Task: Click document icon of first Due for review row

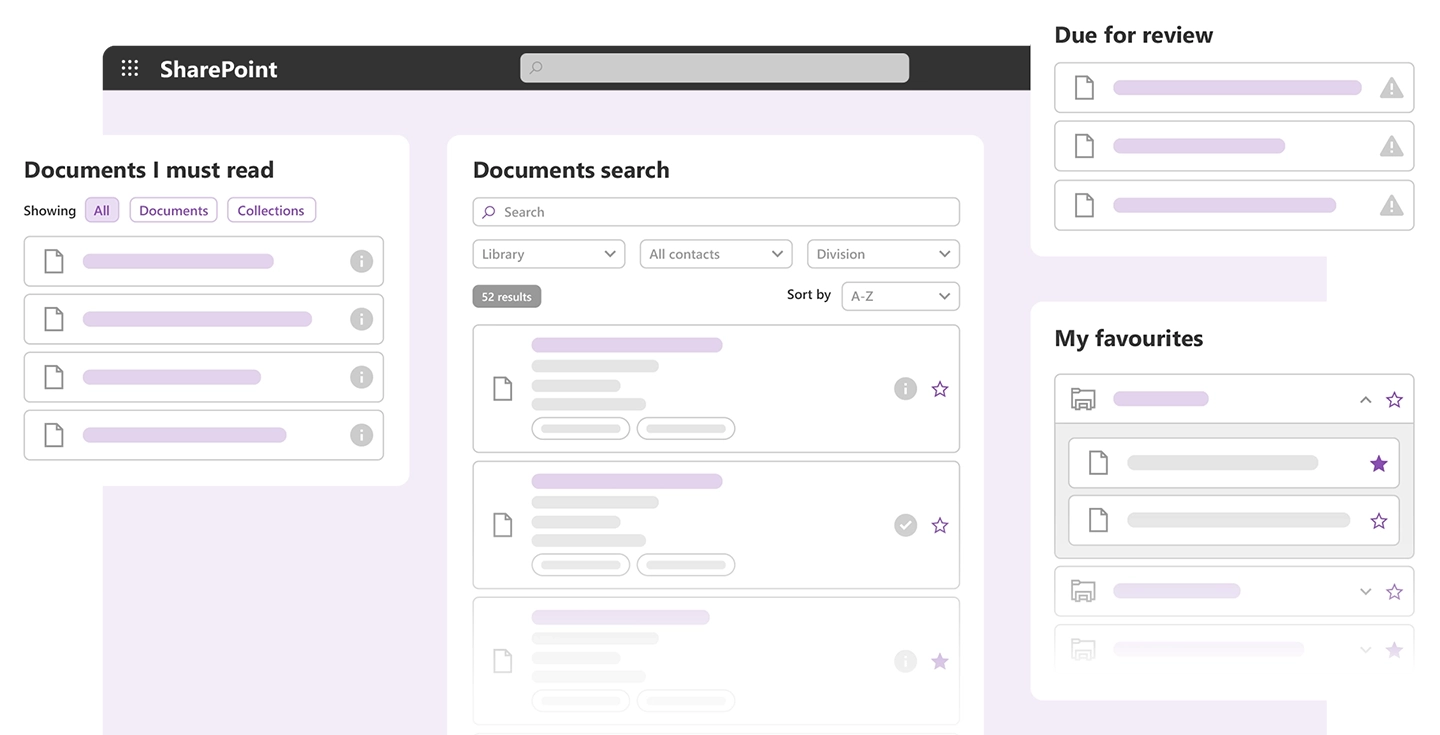Action: (1084, 88)
